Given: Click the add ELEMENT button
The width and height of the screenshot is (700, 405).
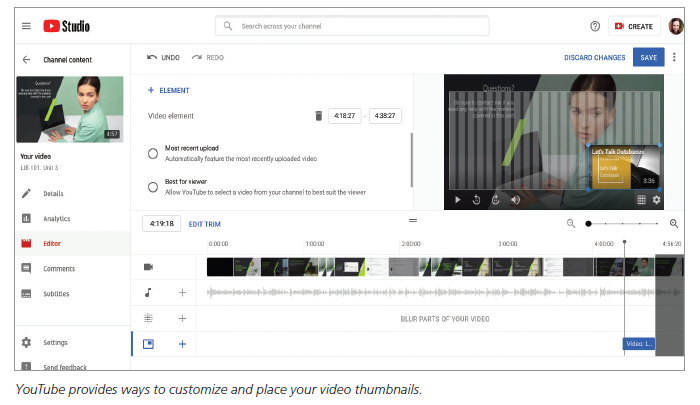Looking at the screenshot, I should coord(169,90).
